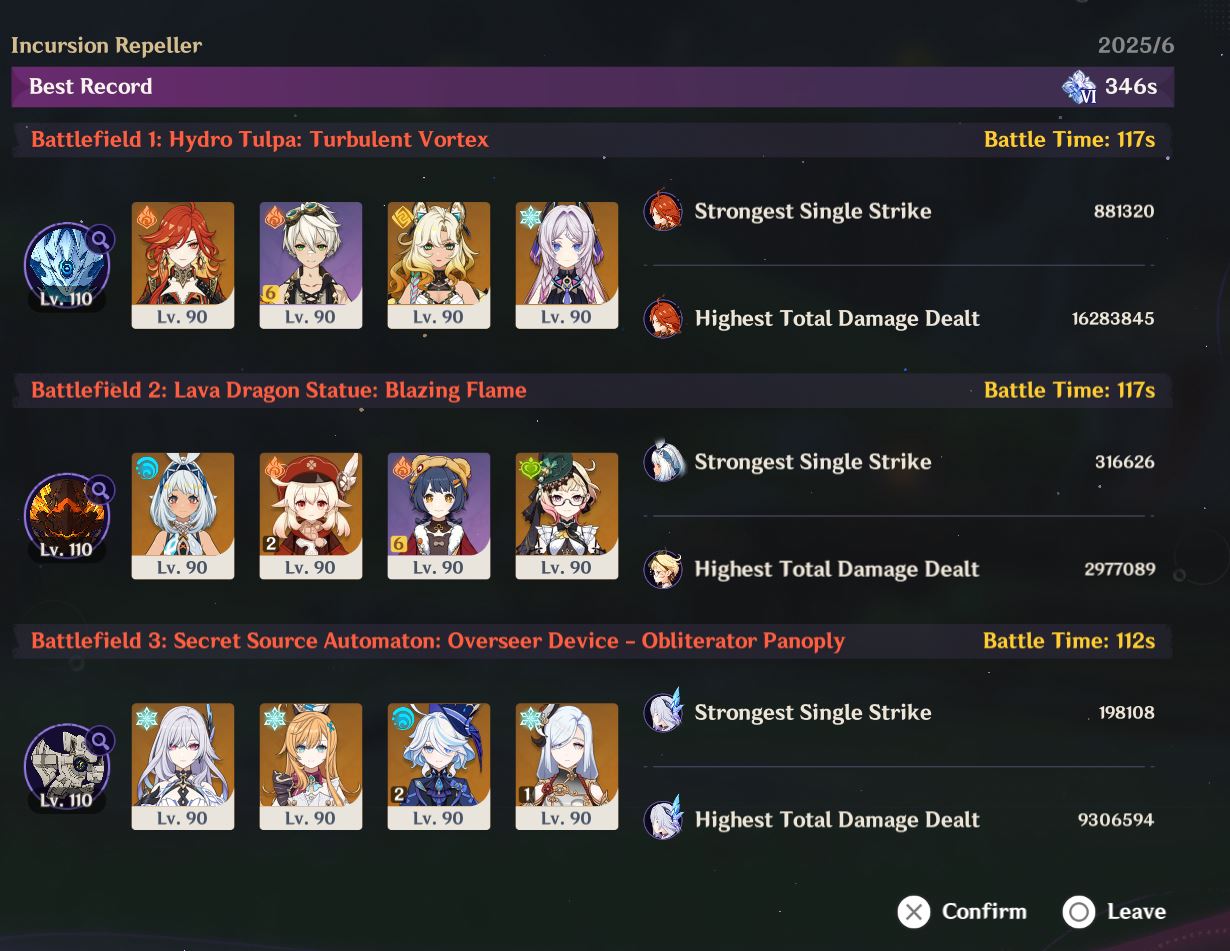This screenshot has height=951, width=1230.
Task: Select the blonde Geo character card in Battlefield 1
Action: 439,265
